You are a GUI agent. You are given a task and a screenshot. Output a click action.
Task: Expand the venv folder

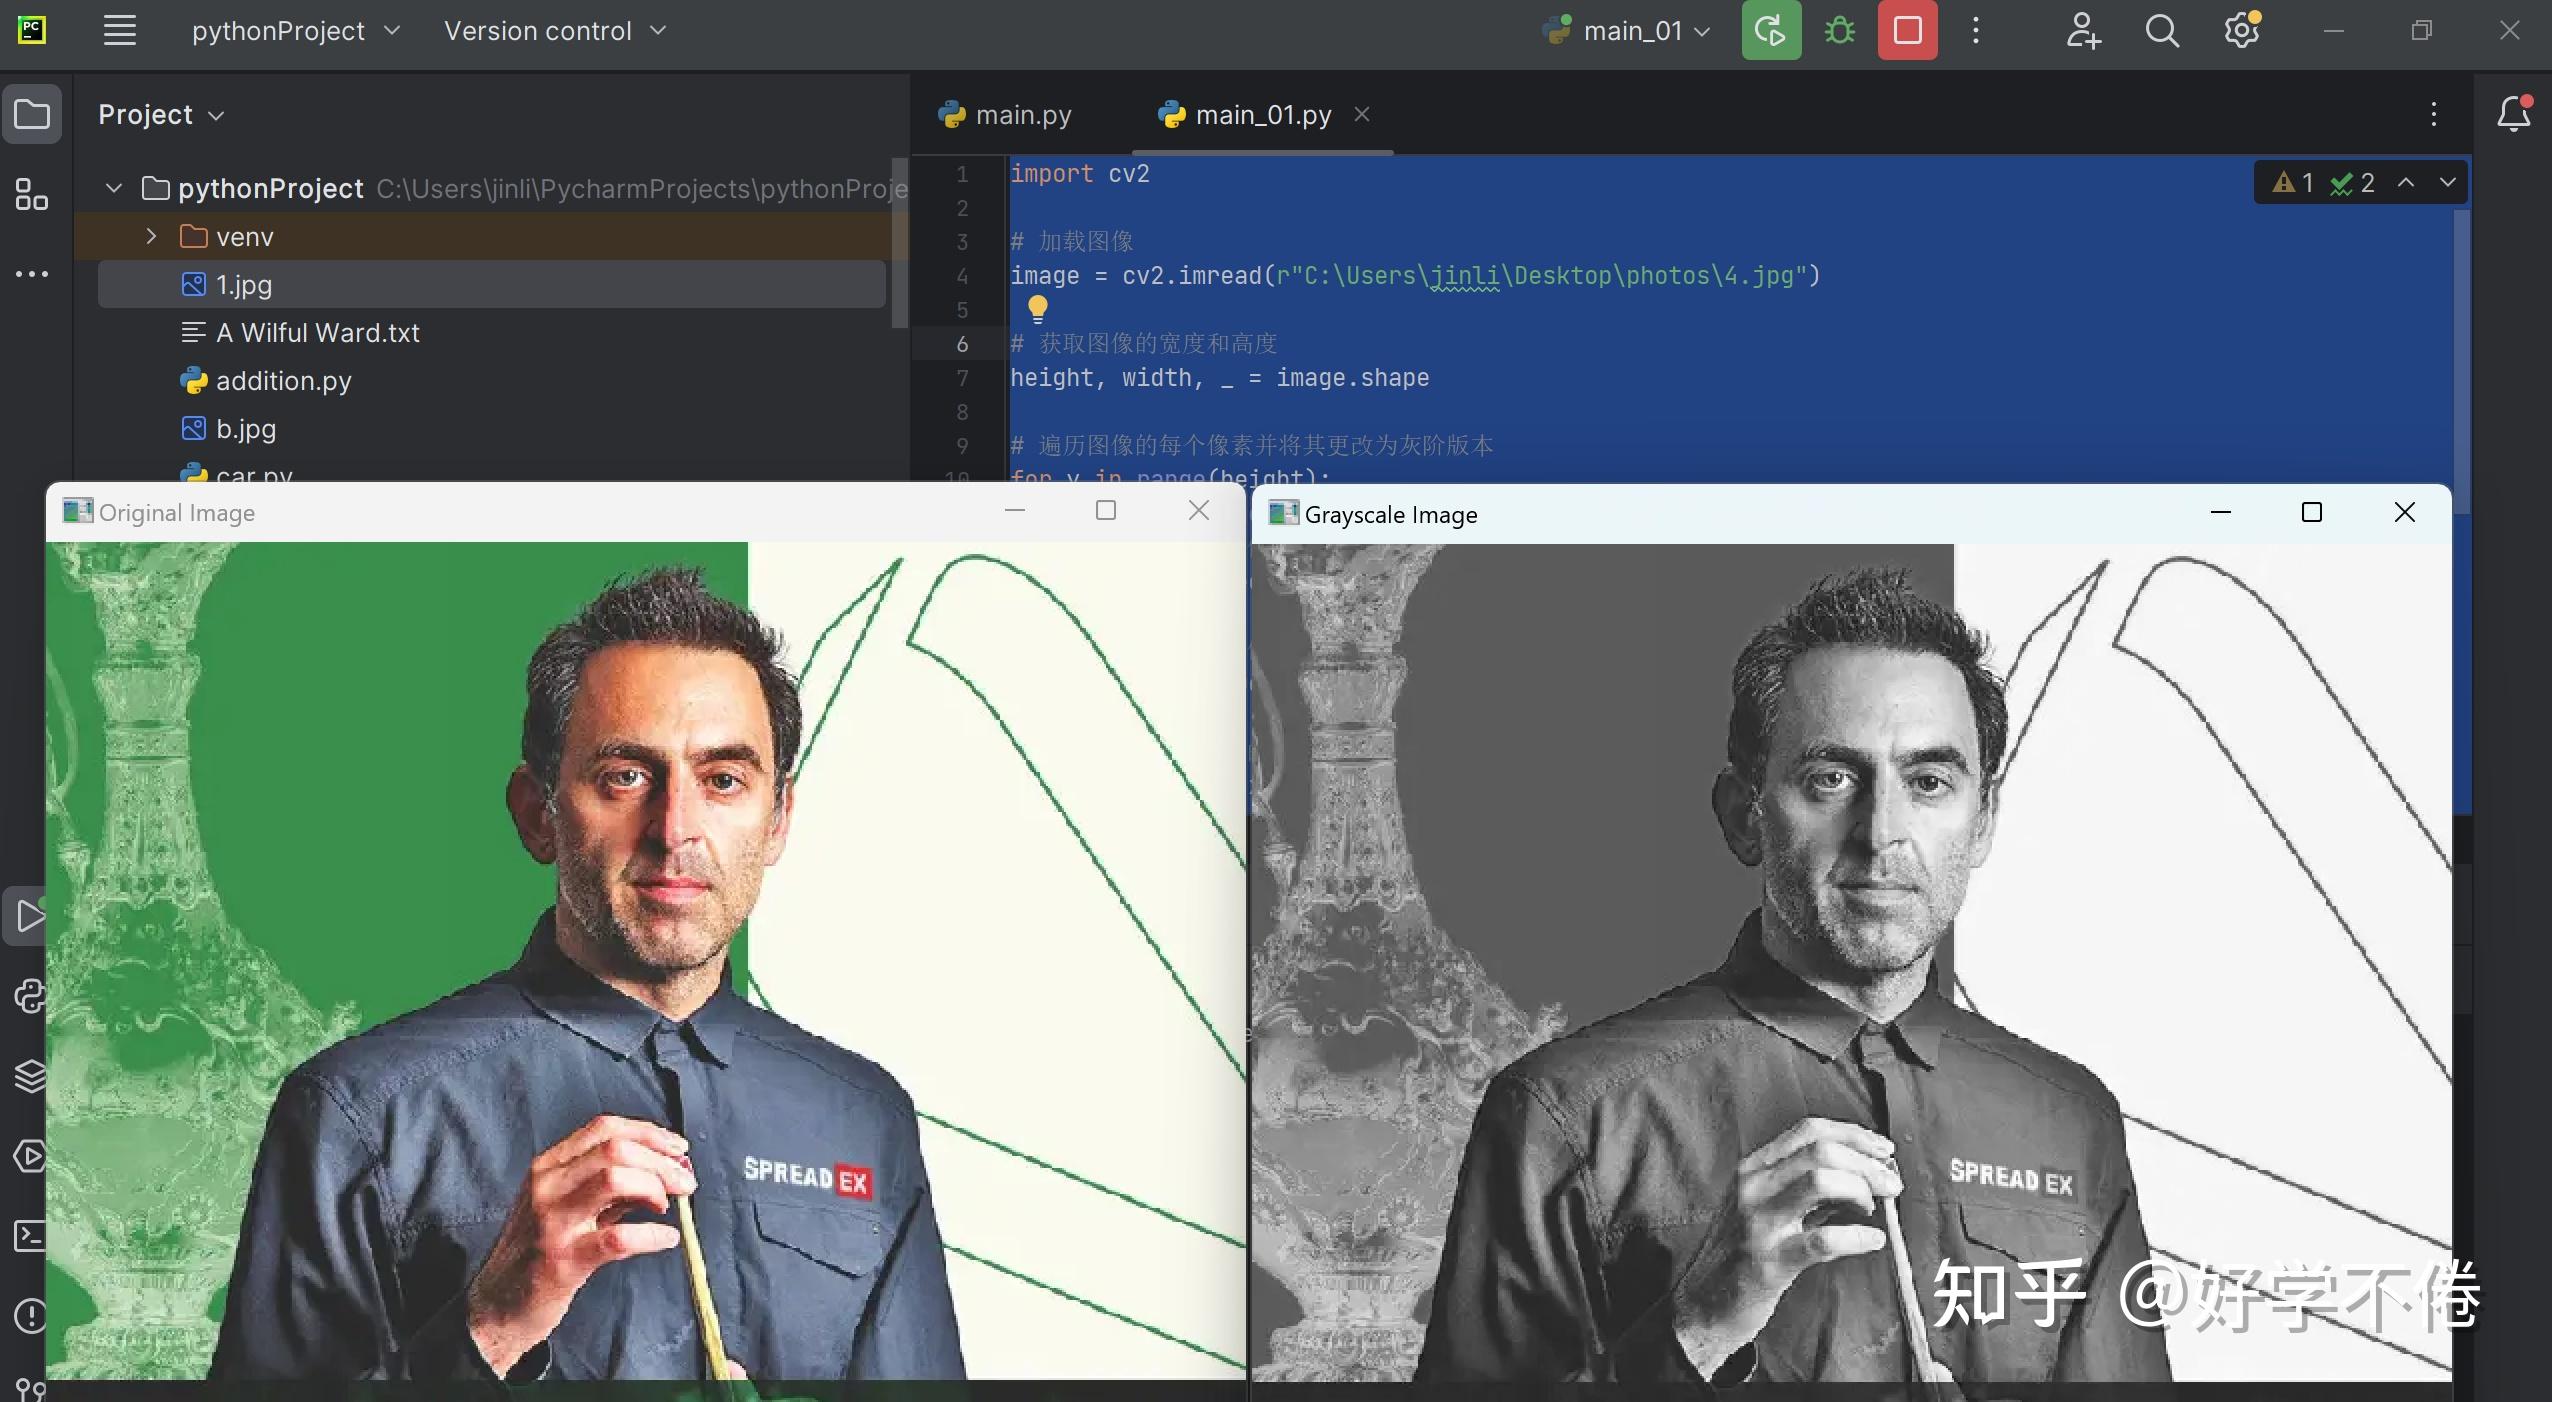pos(151,236)
